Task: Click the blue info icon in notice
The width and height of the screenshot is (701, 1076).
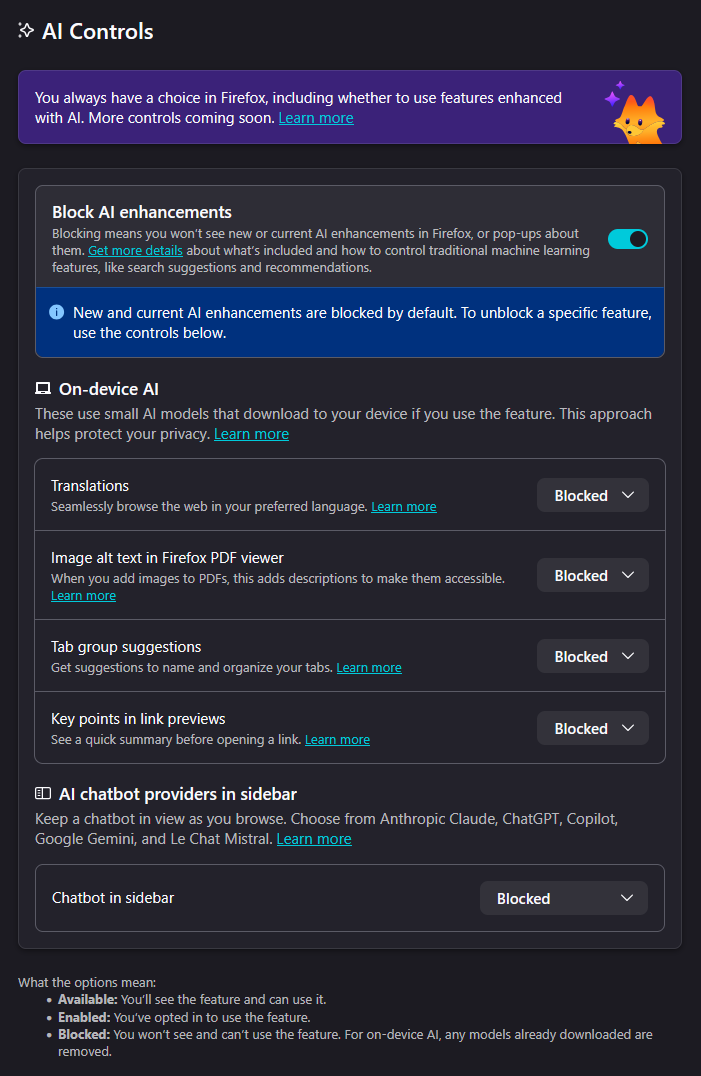Action: (x=57, y=313)
